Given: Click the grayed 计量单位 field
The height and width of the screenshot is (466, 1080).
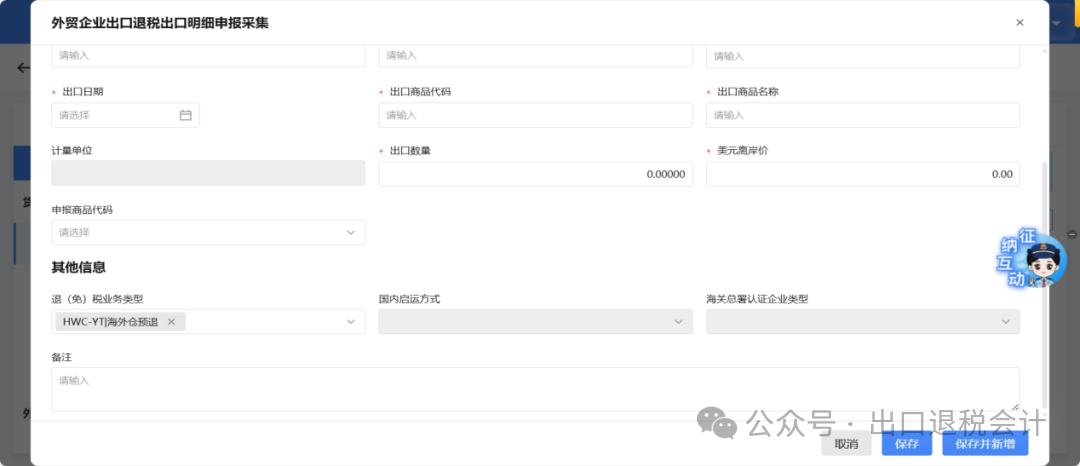Looking at the screenshot, I should (208, 174).
